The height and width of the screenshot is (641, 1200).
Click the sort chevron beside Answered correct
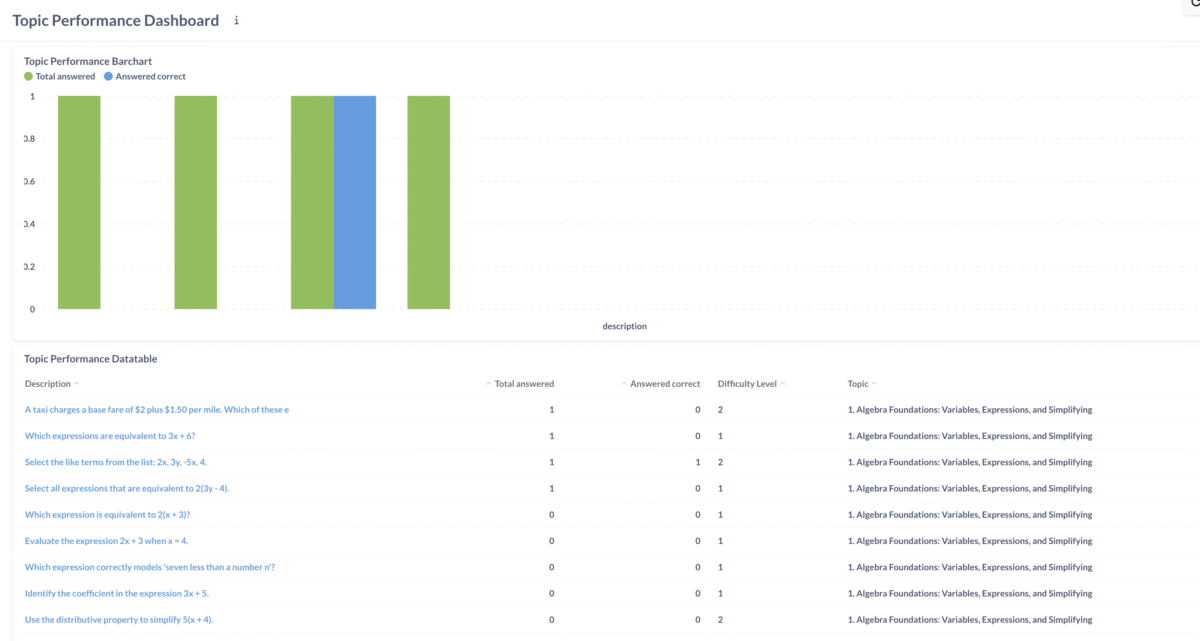(624, 384)
